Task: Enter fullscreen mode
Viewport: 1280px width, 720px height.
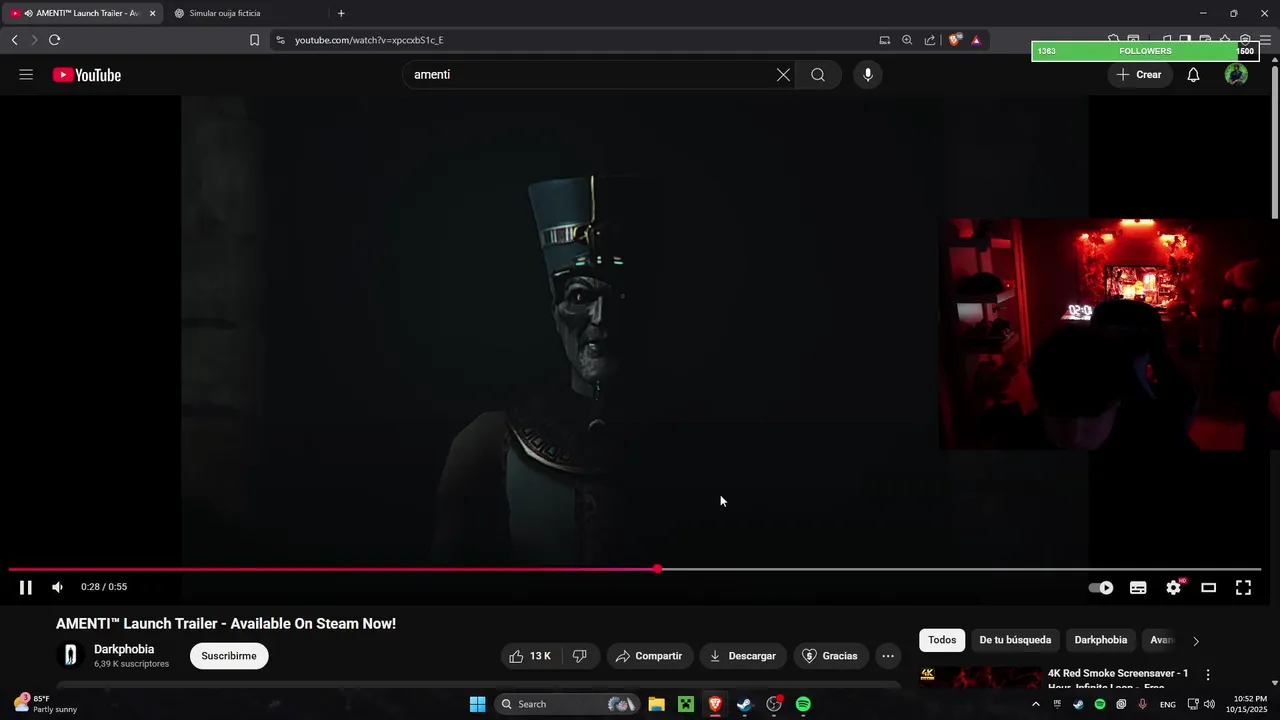Action: (1243, 587)
